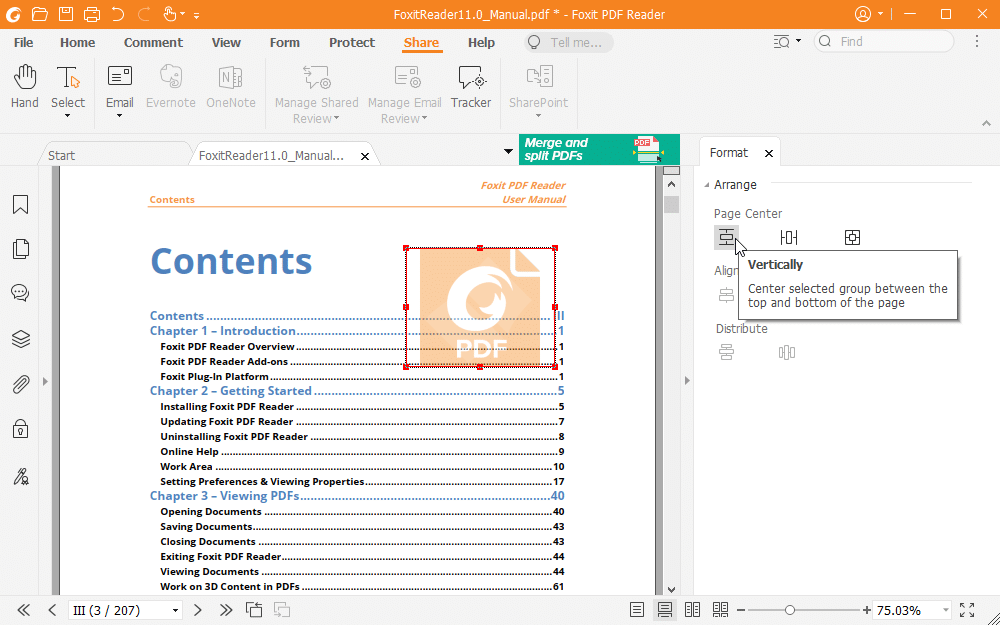Toggle Continuous page view mode
1000x625 pixels.
pyautogui.click(x=665, y=610)
